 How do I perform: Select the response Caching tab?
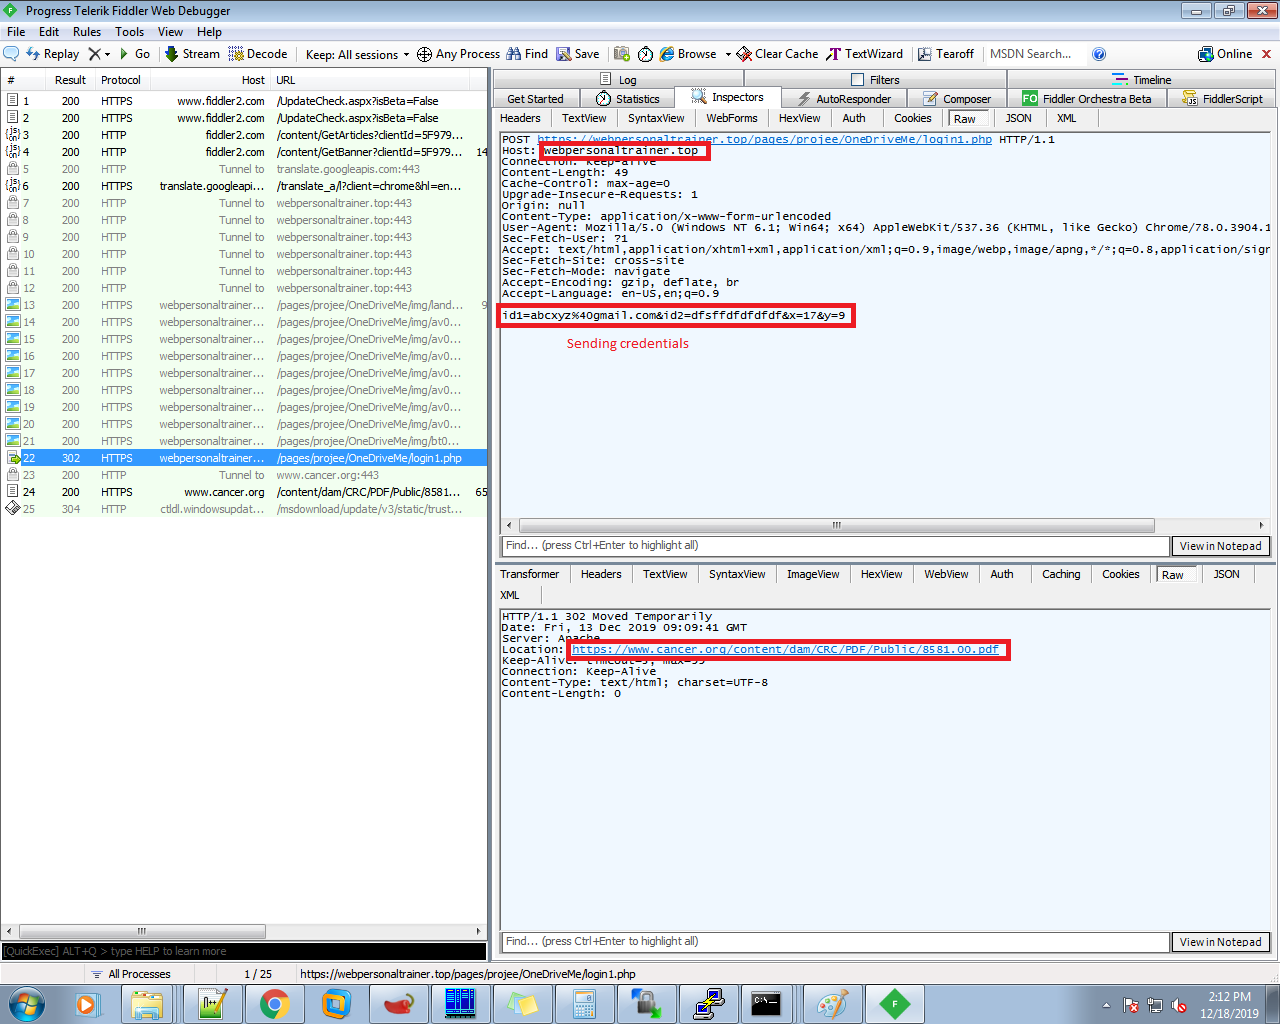pyautogui.click(x=1061, y=574)
